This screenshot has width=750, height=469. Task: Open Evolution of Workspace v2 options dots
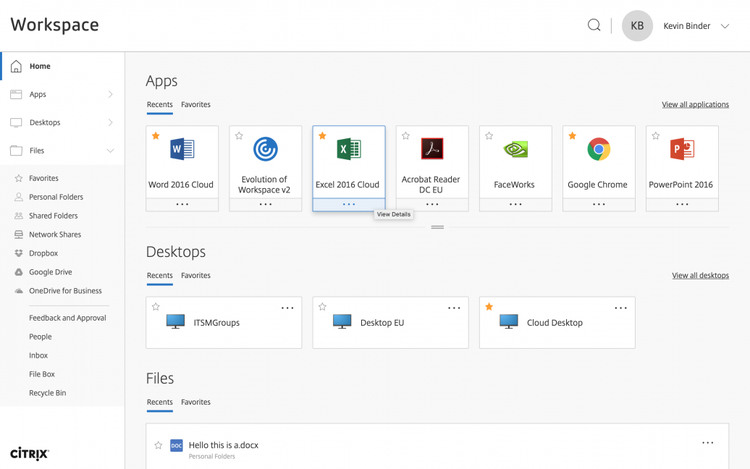[x=265, y=205]
